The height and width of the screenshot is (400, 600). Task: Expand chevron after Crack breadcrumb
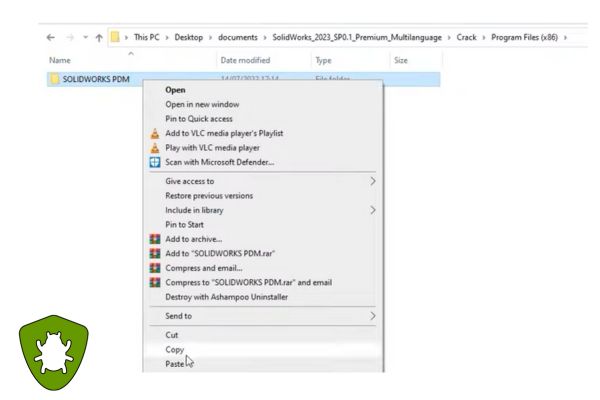click(x=484, y=38)
